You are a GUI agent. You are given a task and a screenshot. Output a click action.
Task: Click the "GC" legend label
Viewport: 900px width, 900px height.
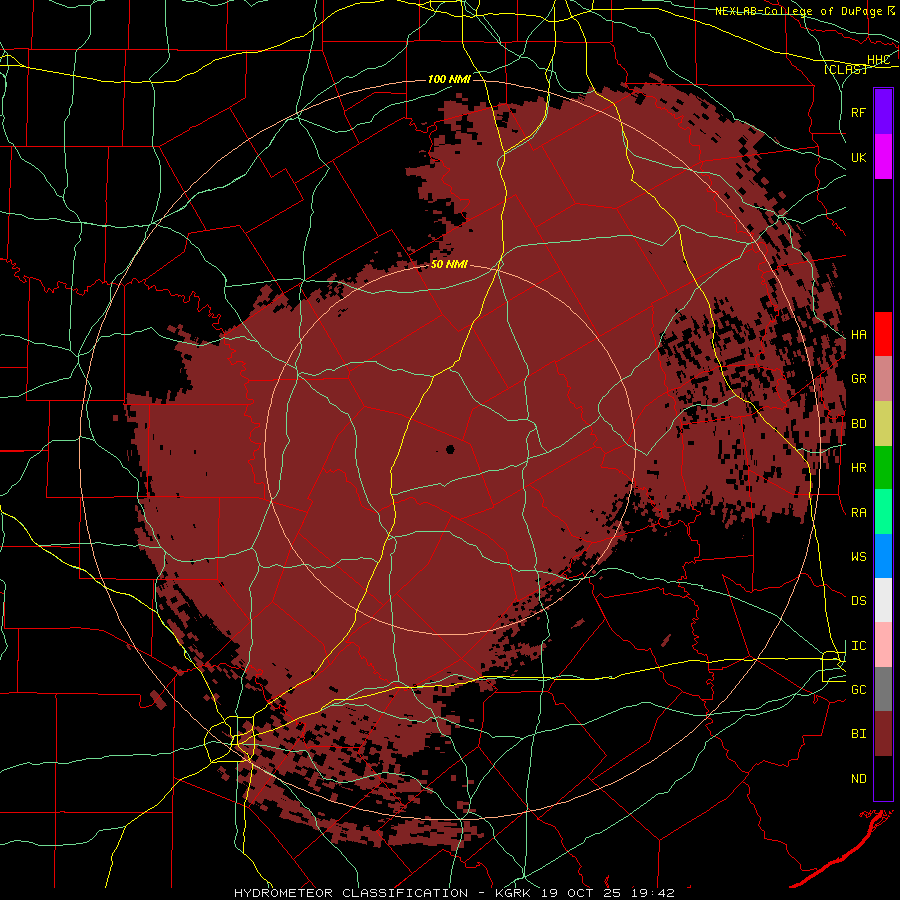pos(859,690)
